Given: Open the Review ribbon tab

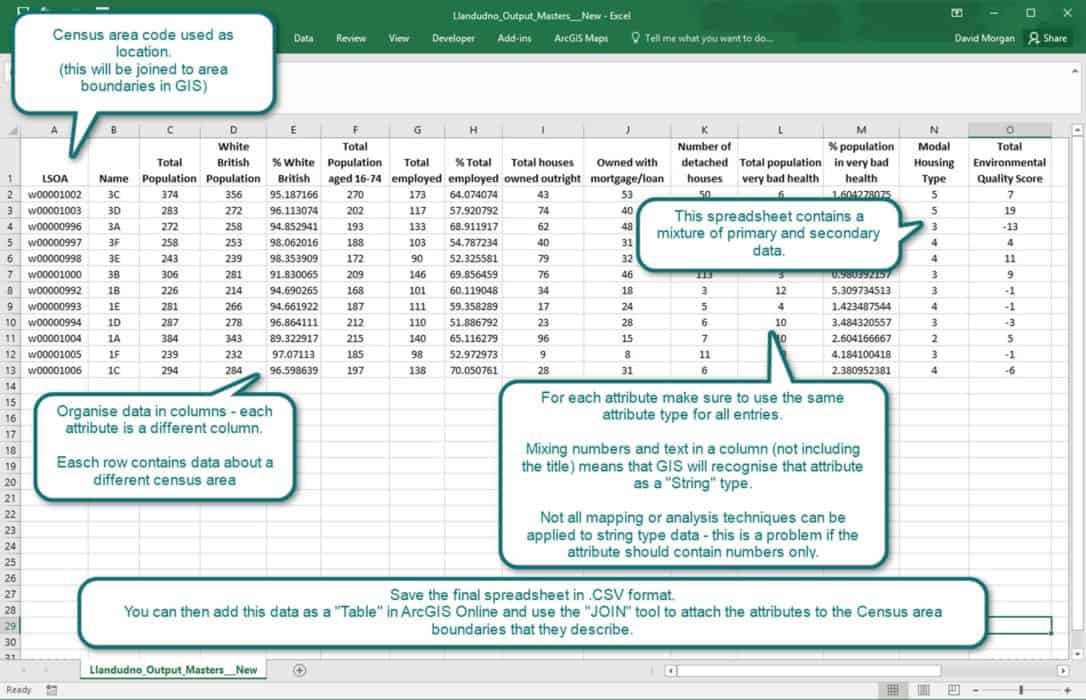Looking at the screenshot, I should [351, 38].
